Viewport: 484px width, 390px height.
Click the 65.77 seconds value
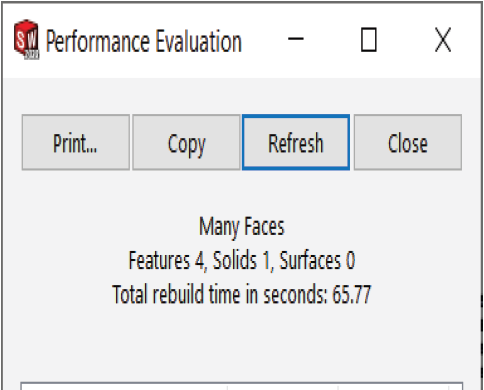coord(351,294)
